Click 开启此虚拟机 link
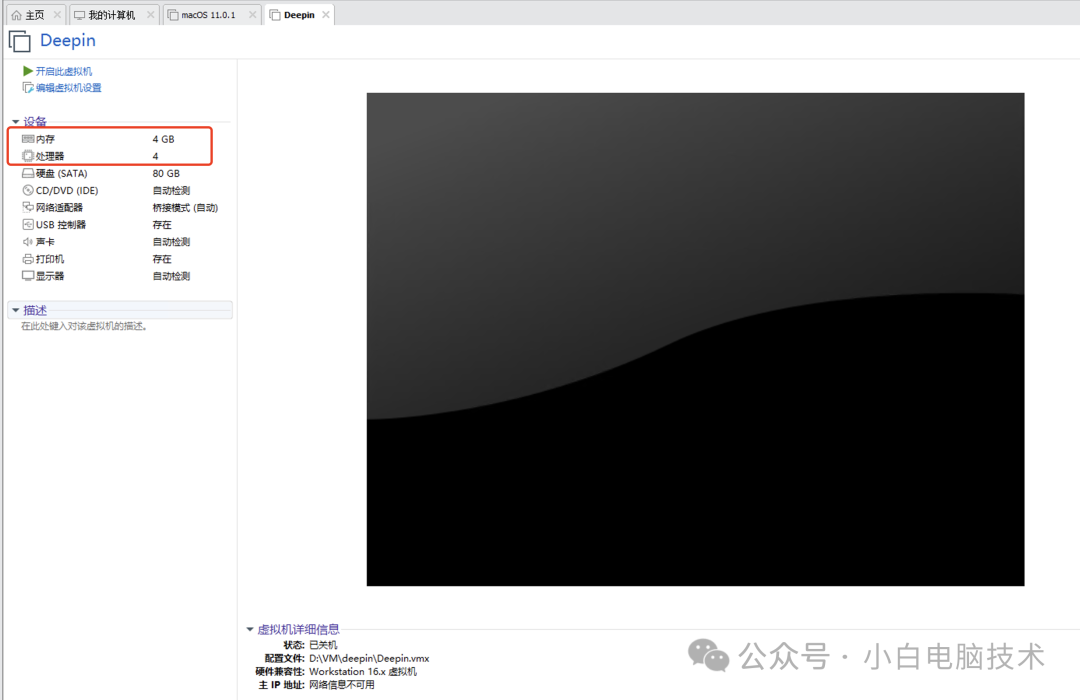 tap(63, 71)
